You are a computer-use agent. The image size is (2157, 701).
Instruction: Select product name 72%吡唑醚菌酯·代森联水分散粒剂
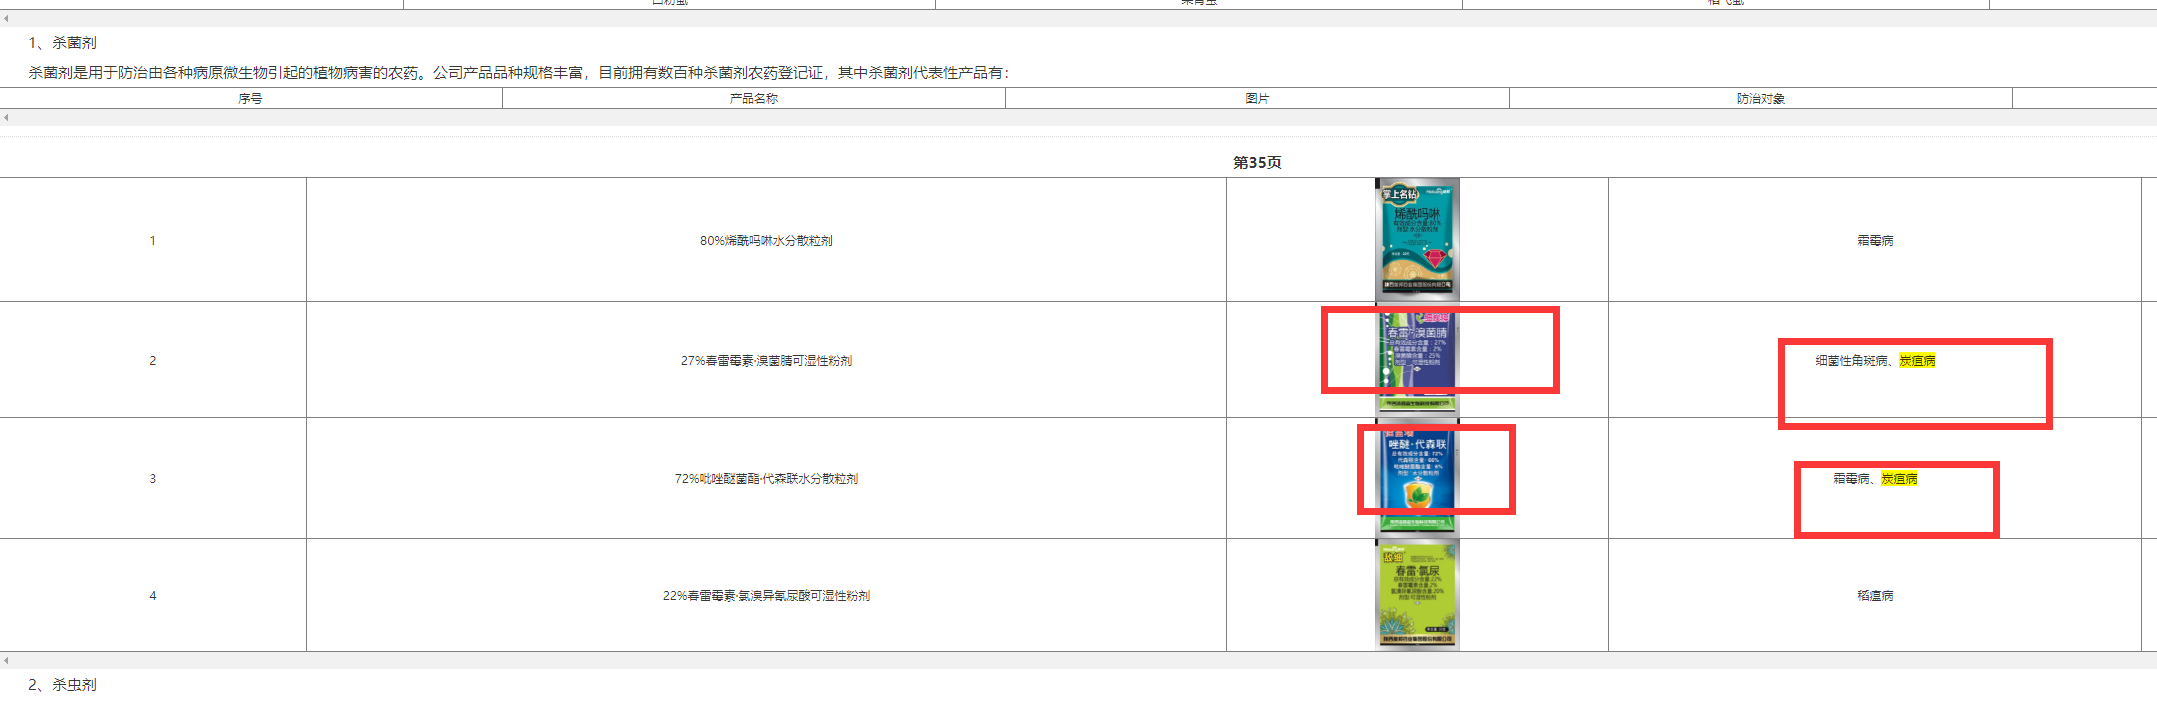click(766, 478)
